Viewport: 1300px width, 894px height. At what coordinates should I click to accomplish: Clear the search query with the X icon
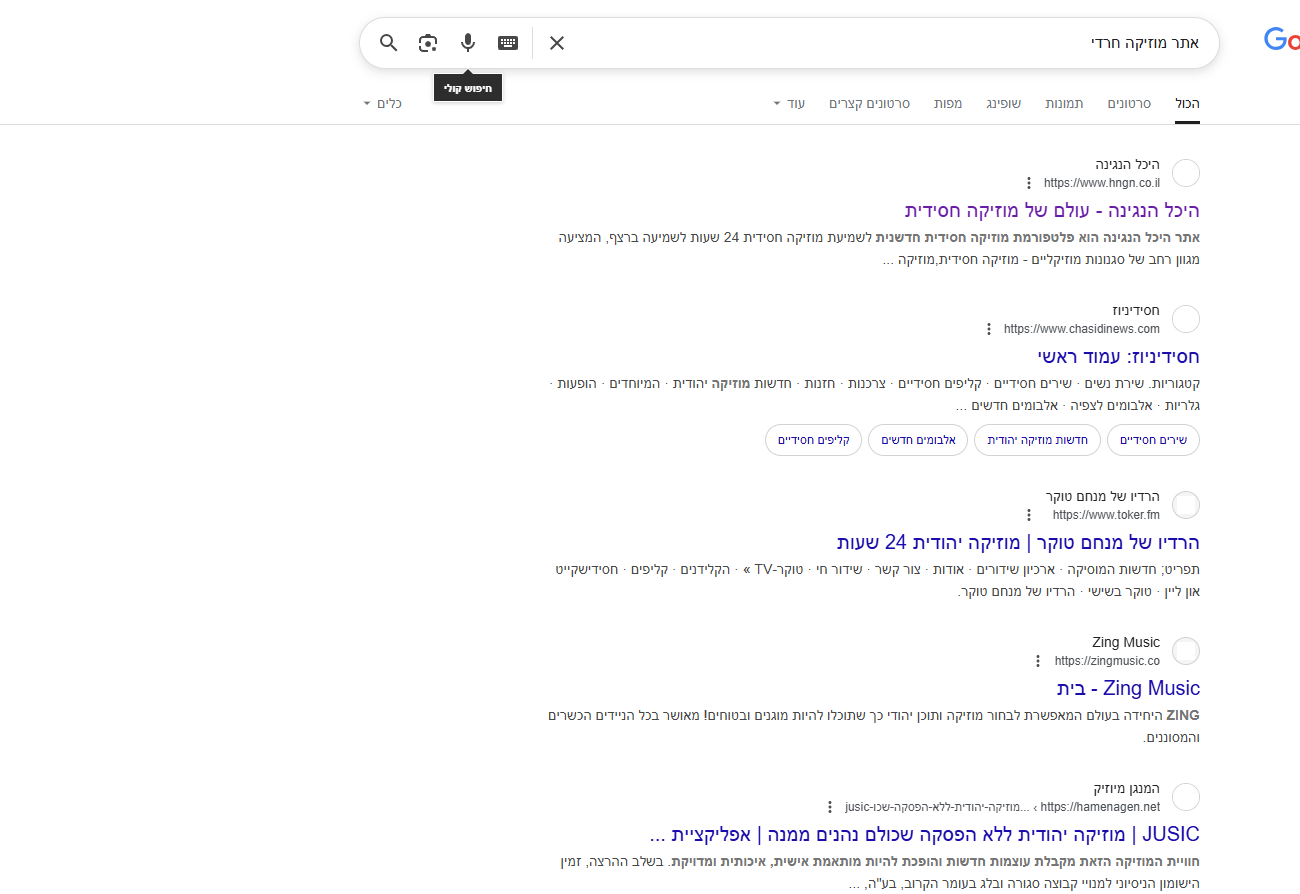point(556,42)
